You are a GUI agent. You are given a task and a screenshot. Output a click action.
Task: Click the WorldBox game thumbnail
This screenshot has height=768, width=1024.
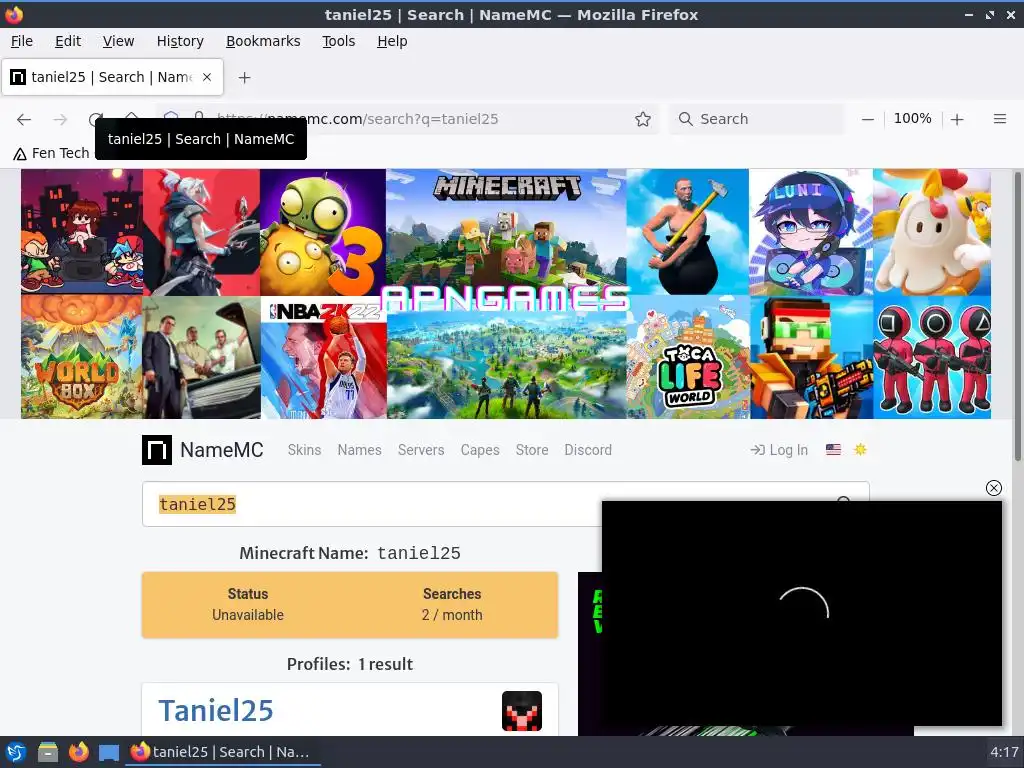point(82,357)
